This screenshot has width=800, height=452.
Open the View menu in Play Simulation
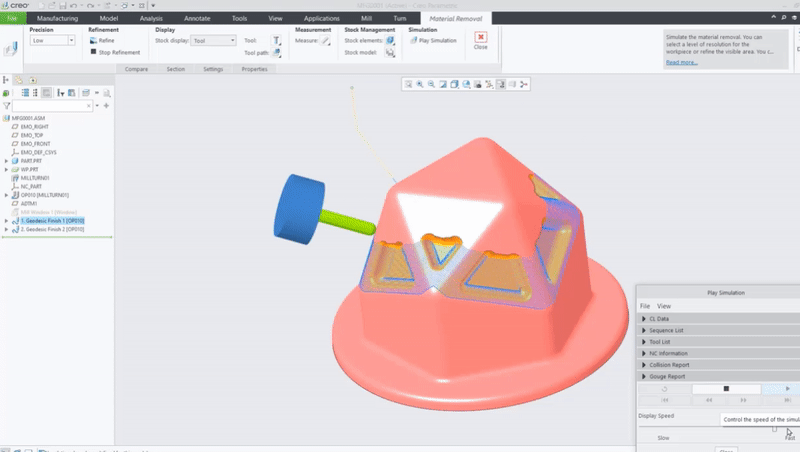pyautogui.click(x=664, y=306)
